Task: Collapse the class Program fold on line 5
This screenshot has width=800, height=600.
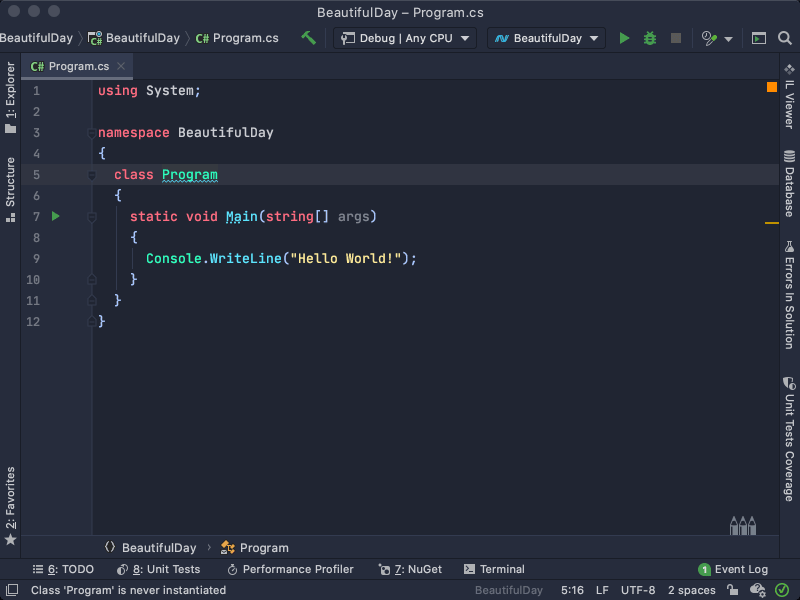Action: (92, 175)
